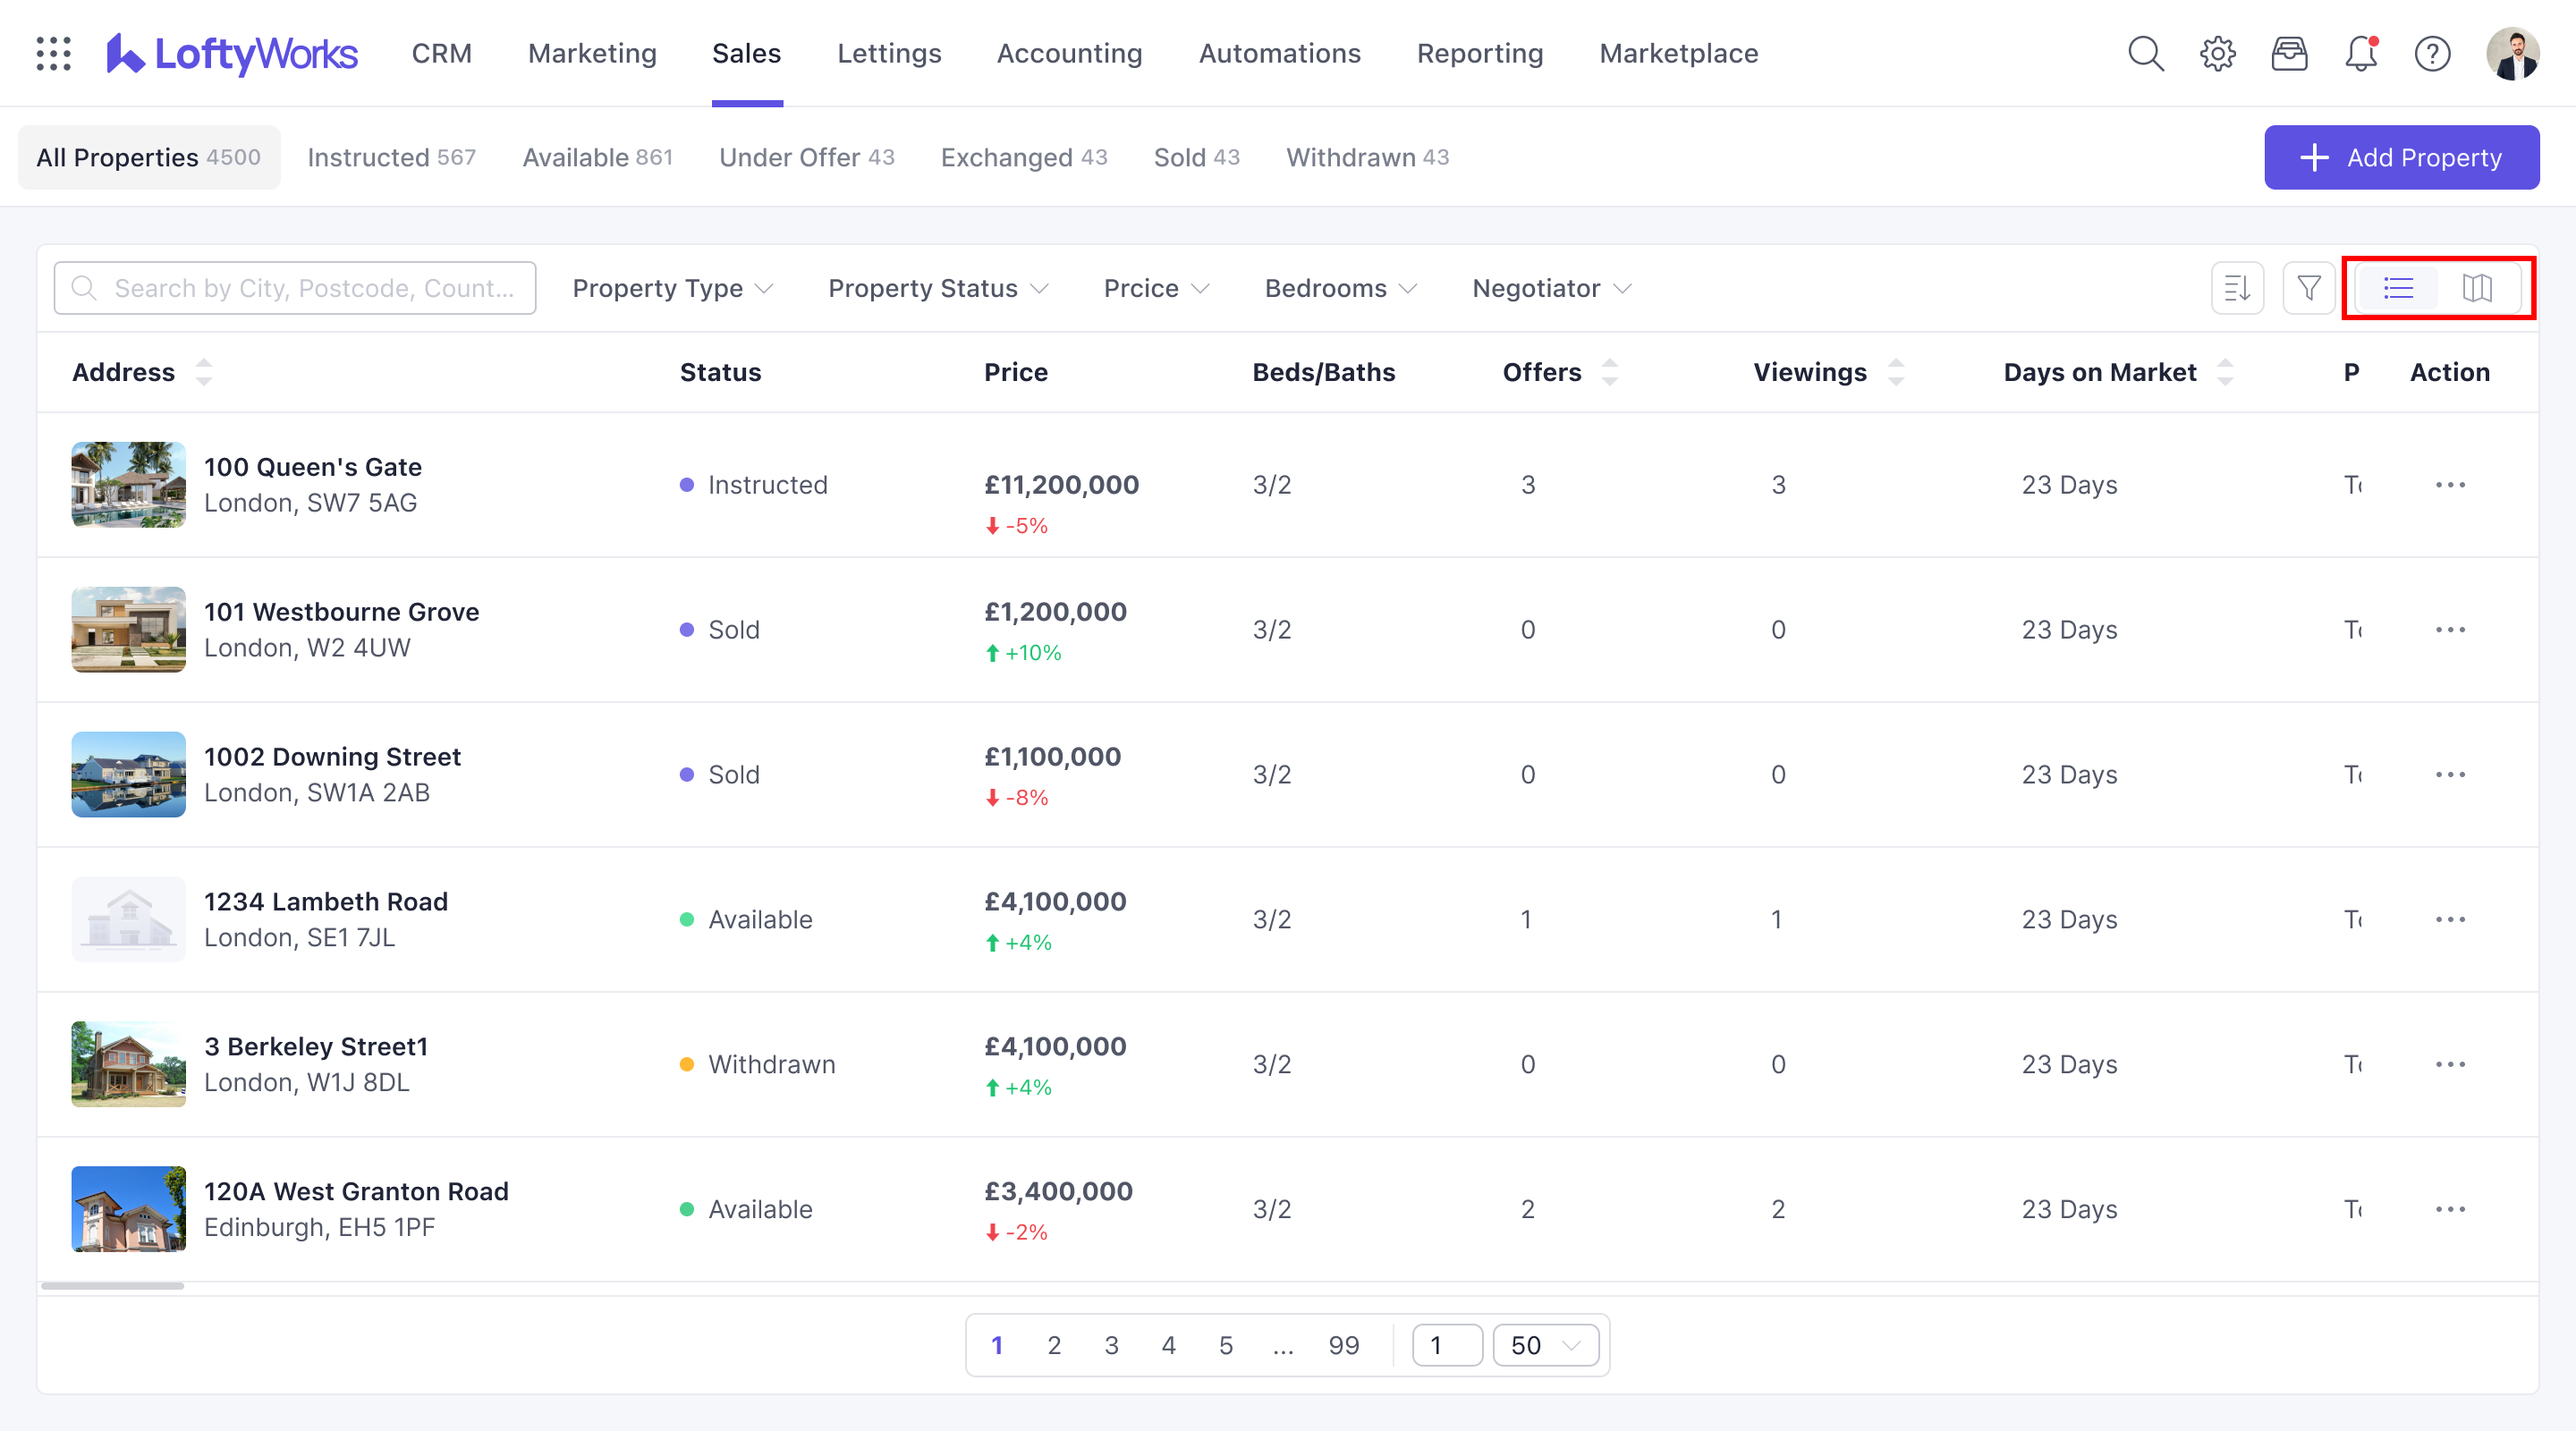Open the 50 per page dropdown
The height and width of the screenshot is (1431, 2576).
tap(1545, 1345)
